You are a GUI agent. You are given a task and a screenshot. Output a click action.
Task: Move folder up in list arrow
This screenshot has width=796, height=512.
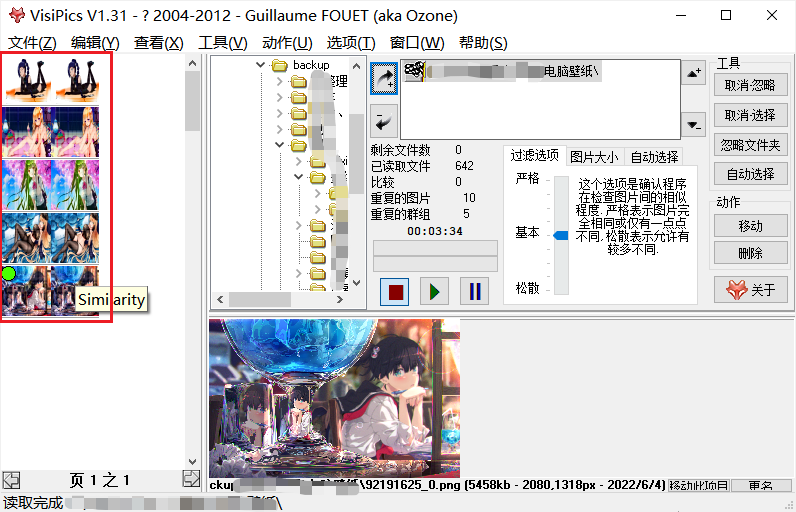(694, 73)
